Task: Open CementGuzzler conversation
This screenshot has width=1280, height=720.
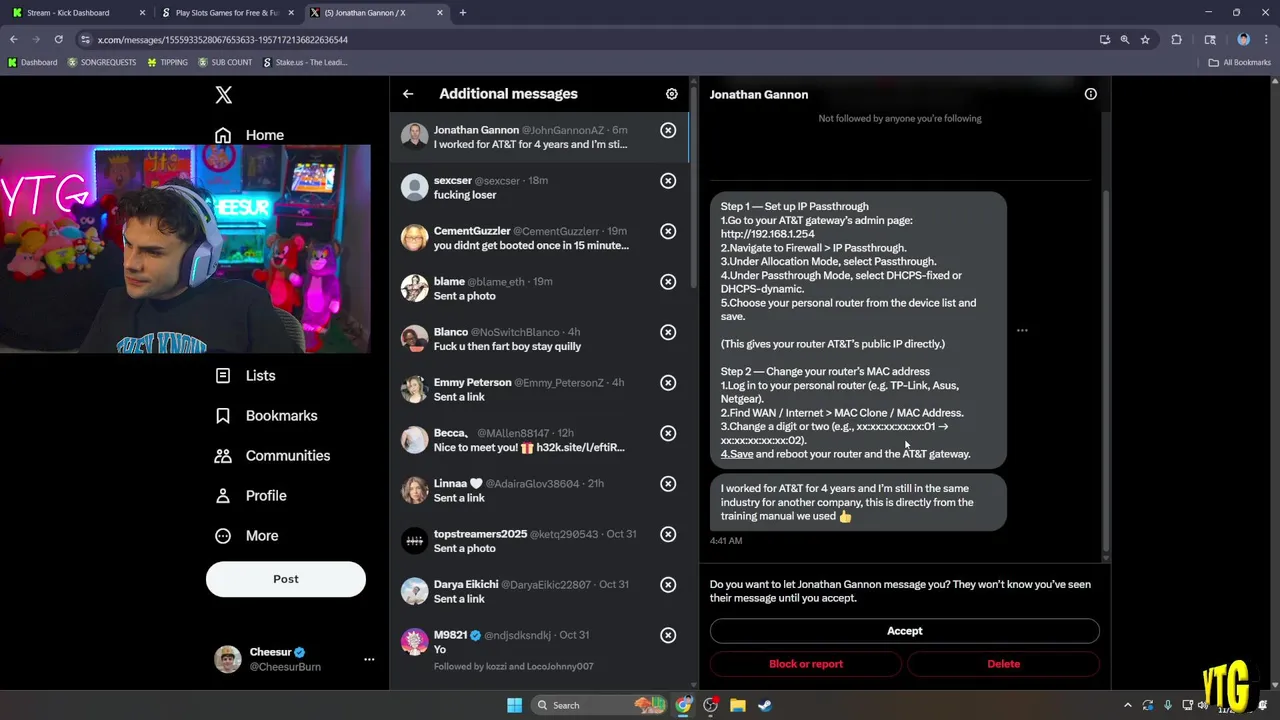Action: [x=539, y=238]
